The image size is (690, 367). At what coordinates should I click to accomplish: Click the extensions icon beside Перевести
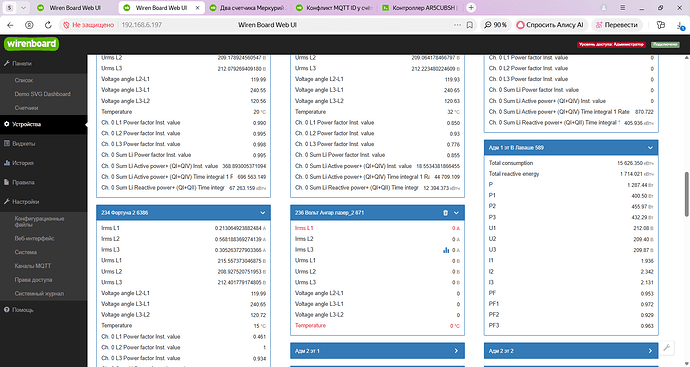click(x=660, y=25)
